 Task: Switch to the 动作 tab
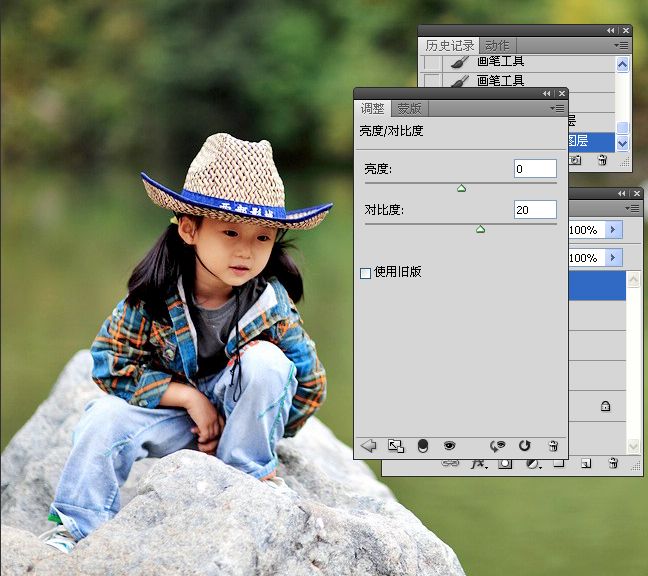pyautogui.click(x=498, y=45)
